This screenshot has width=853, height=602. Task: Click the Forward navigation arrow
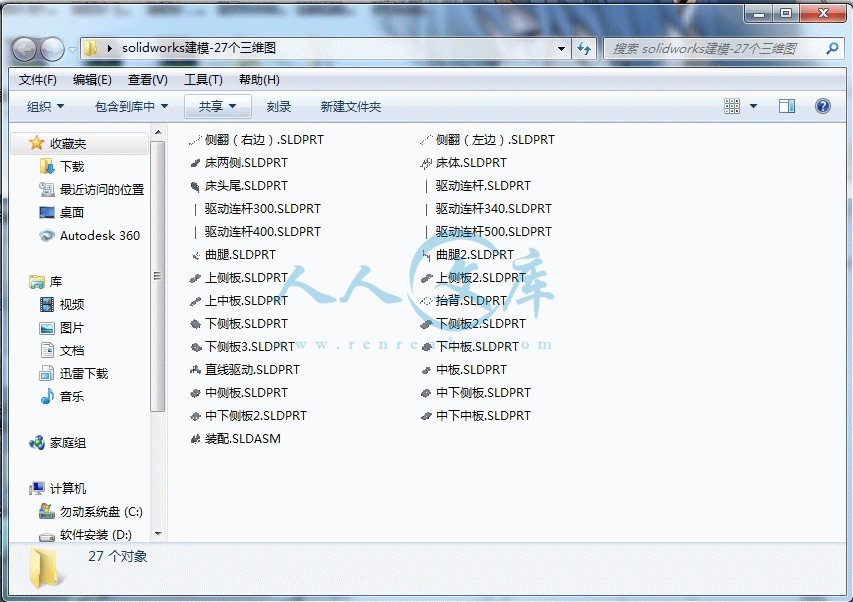(52, 49)
